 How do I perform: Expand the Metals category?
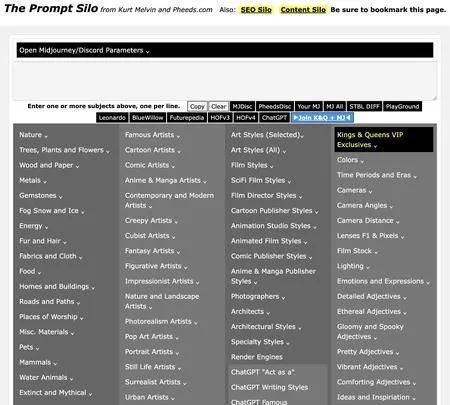pyautogui.click(x=33, y=180)
